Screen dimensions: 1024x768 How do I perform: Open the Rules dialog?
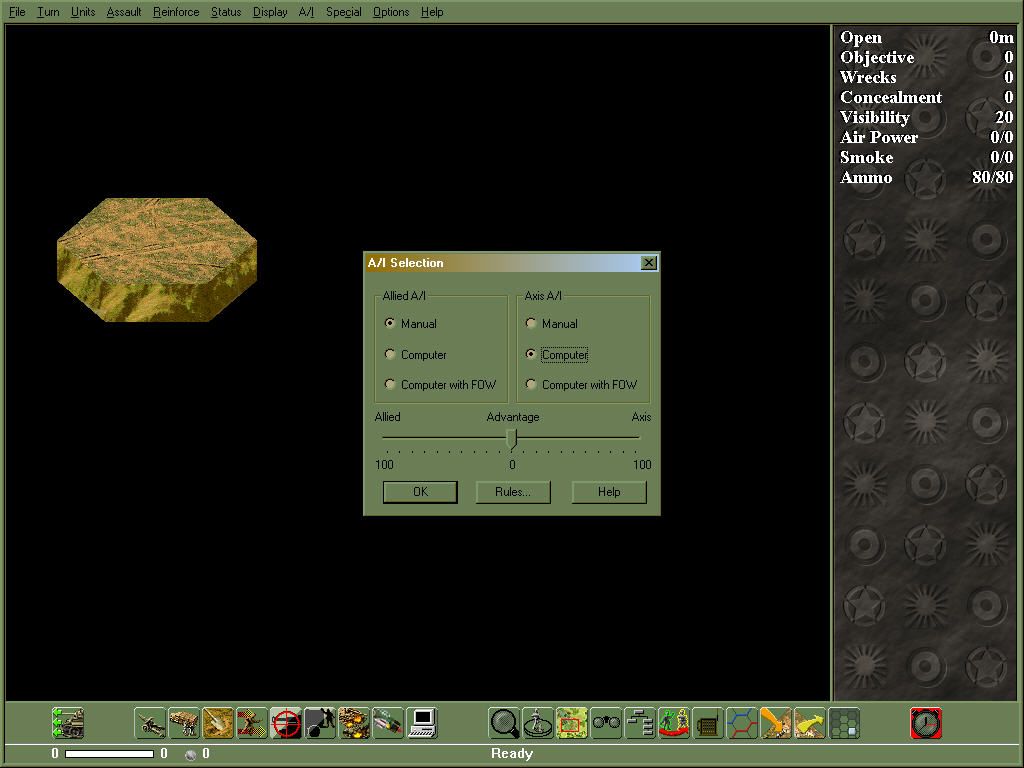click(512, 491)
